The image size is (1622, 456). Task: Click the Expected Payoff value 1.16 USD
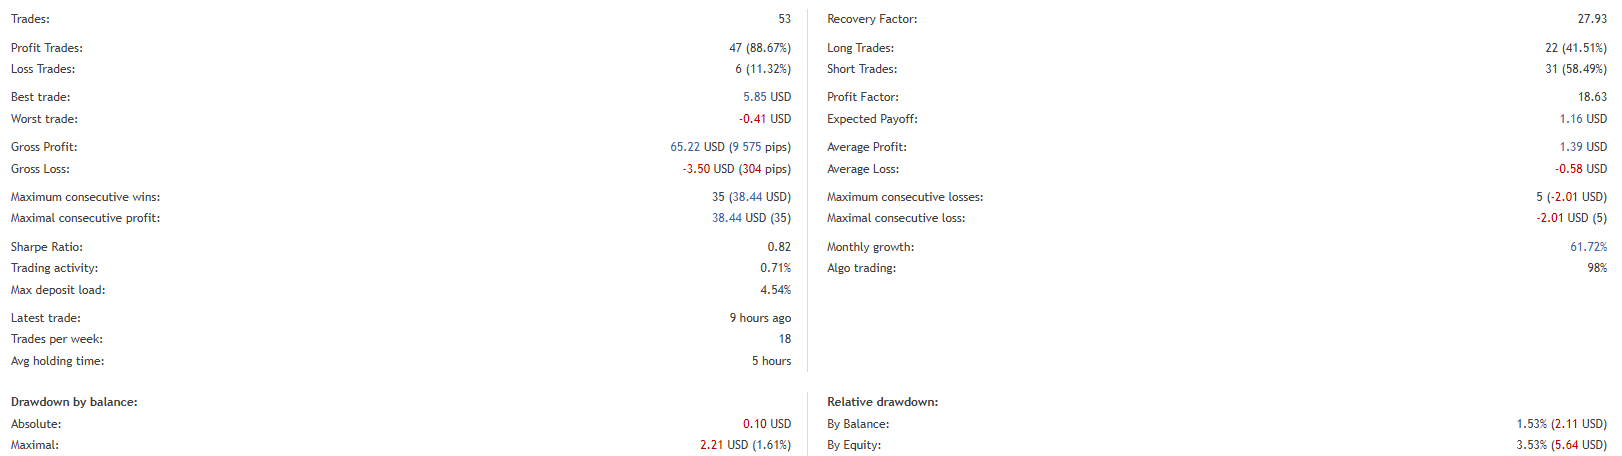pos(1583,119)
